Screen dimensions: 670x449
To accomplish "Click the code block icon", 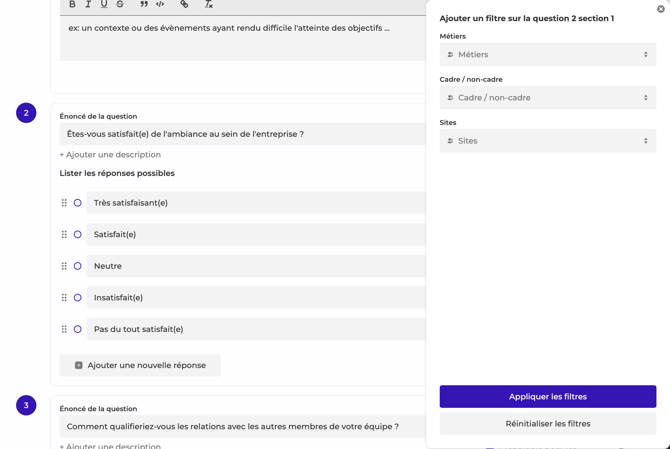I will coord(160,5).
